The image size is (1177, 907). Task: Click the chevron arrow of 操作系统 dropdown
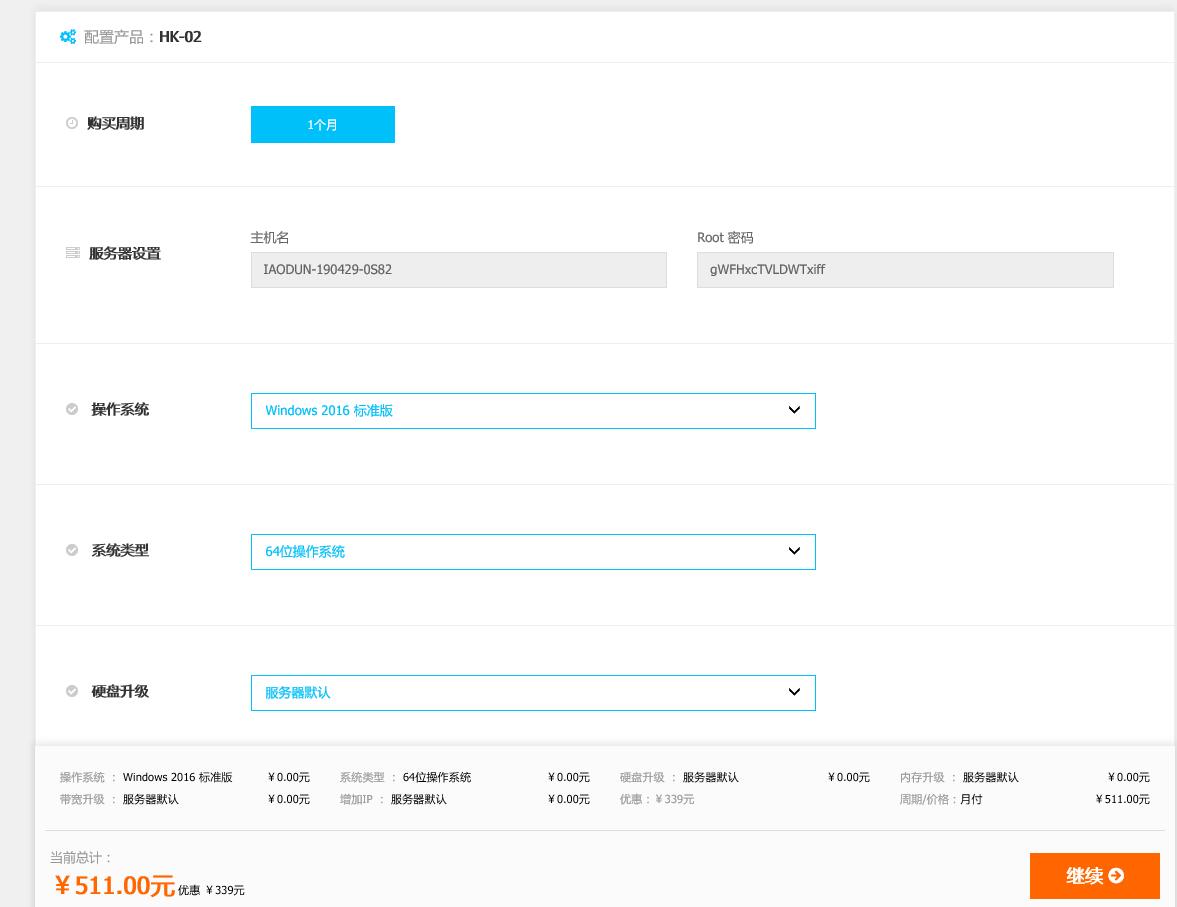click(x=794, y=410)
